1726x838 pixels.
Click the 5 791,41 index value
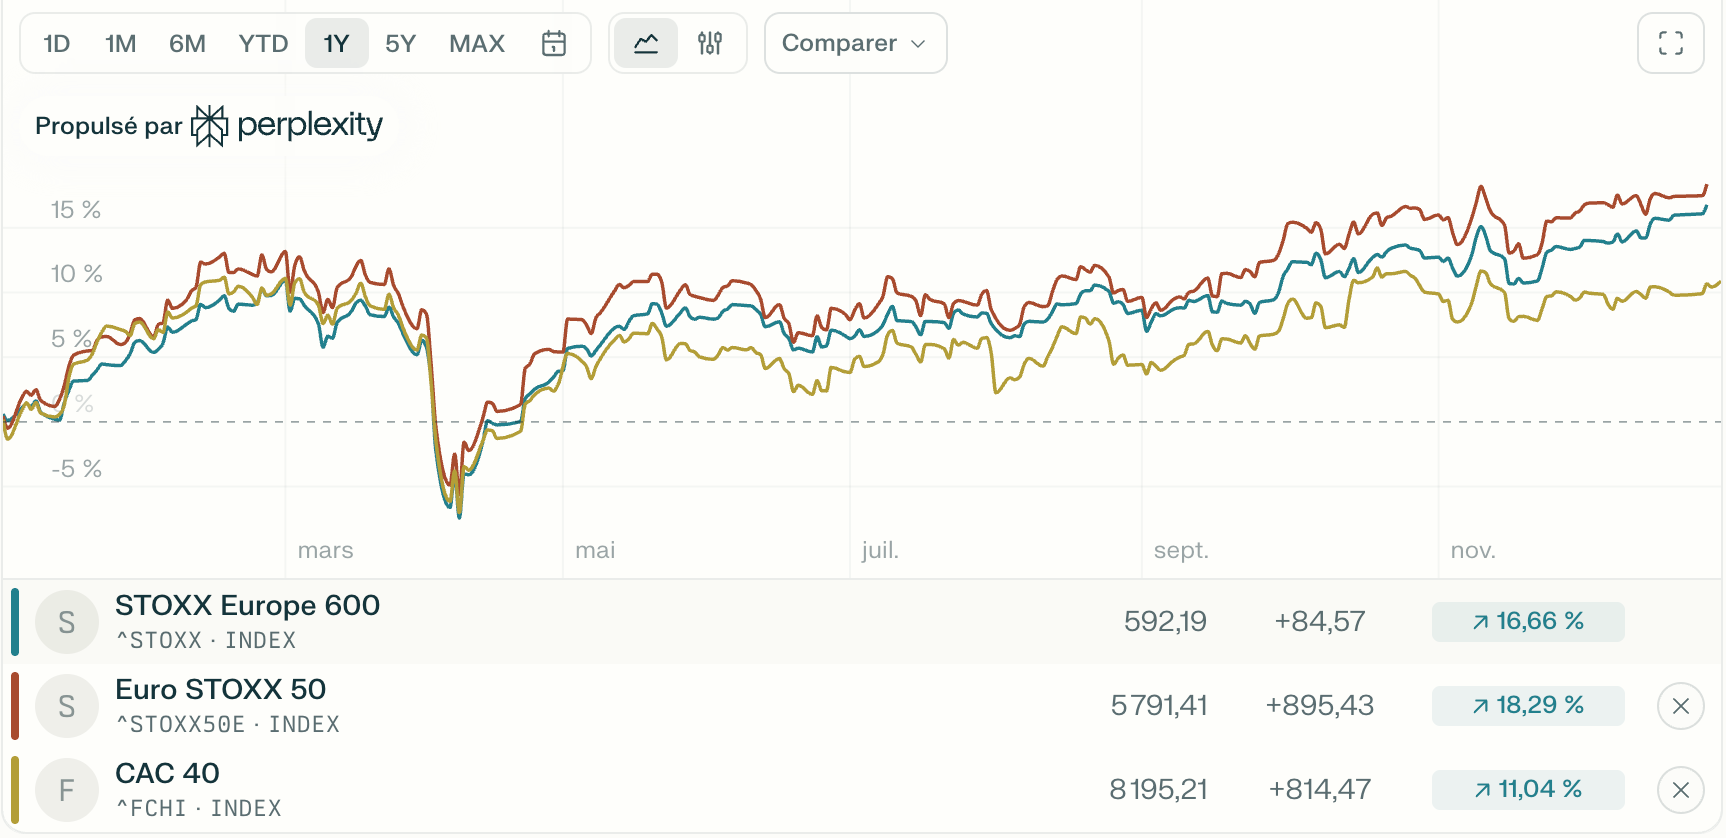pyautogui.click(x=1159, y=705)
